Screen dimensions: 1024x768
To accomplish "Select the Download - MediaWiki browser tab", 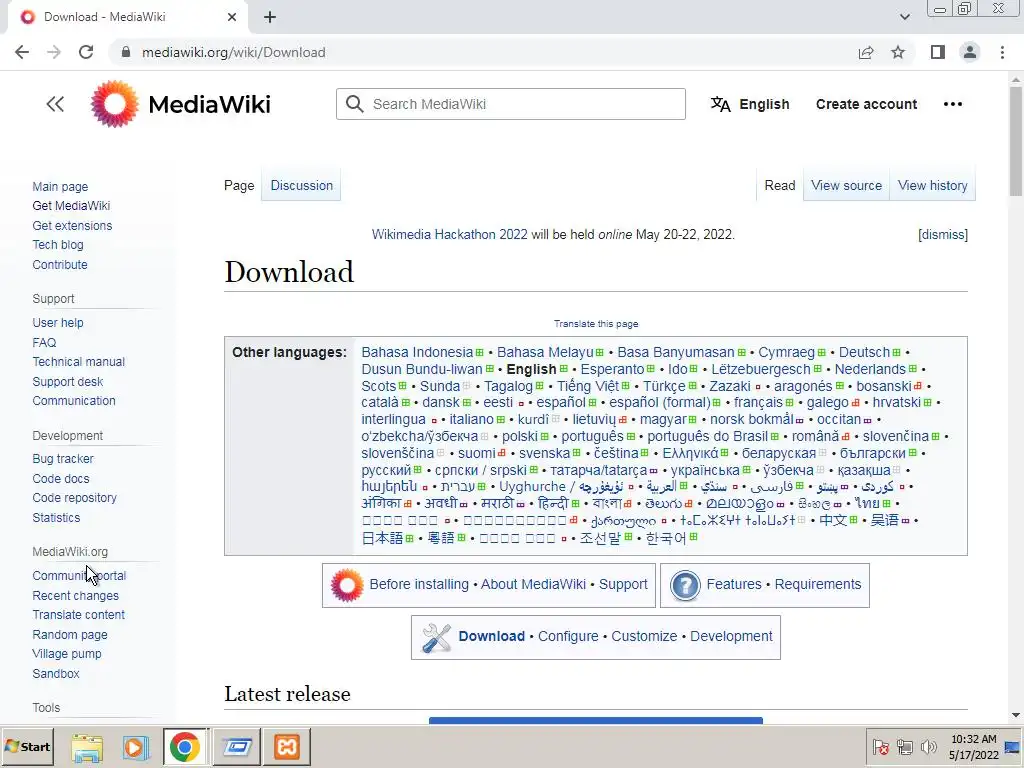I will coord(128,17).
